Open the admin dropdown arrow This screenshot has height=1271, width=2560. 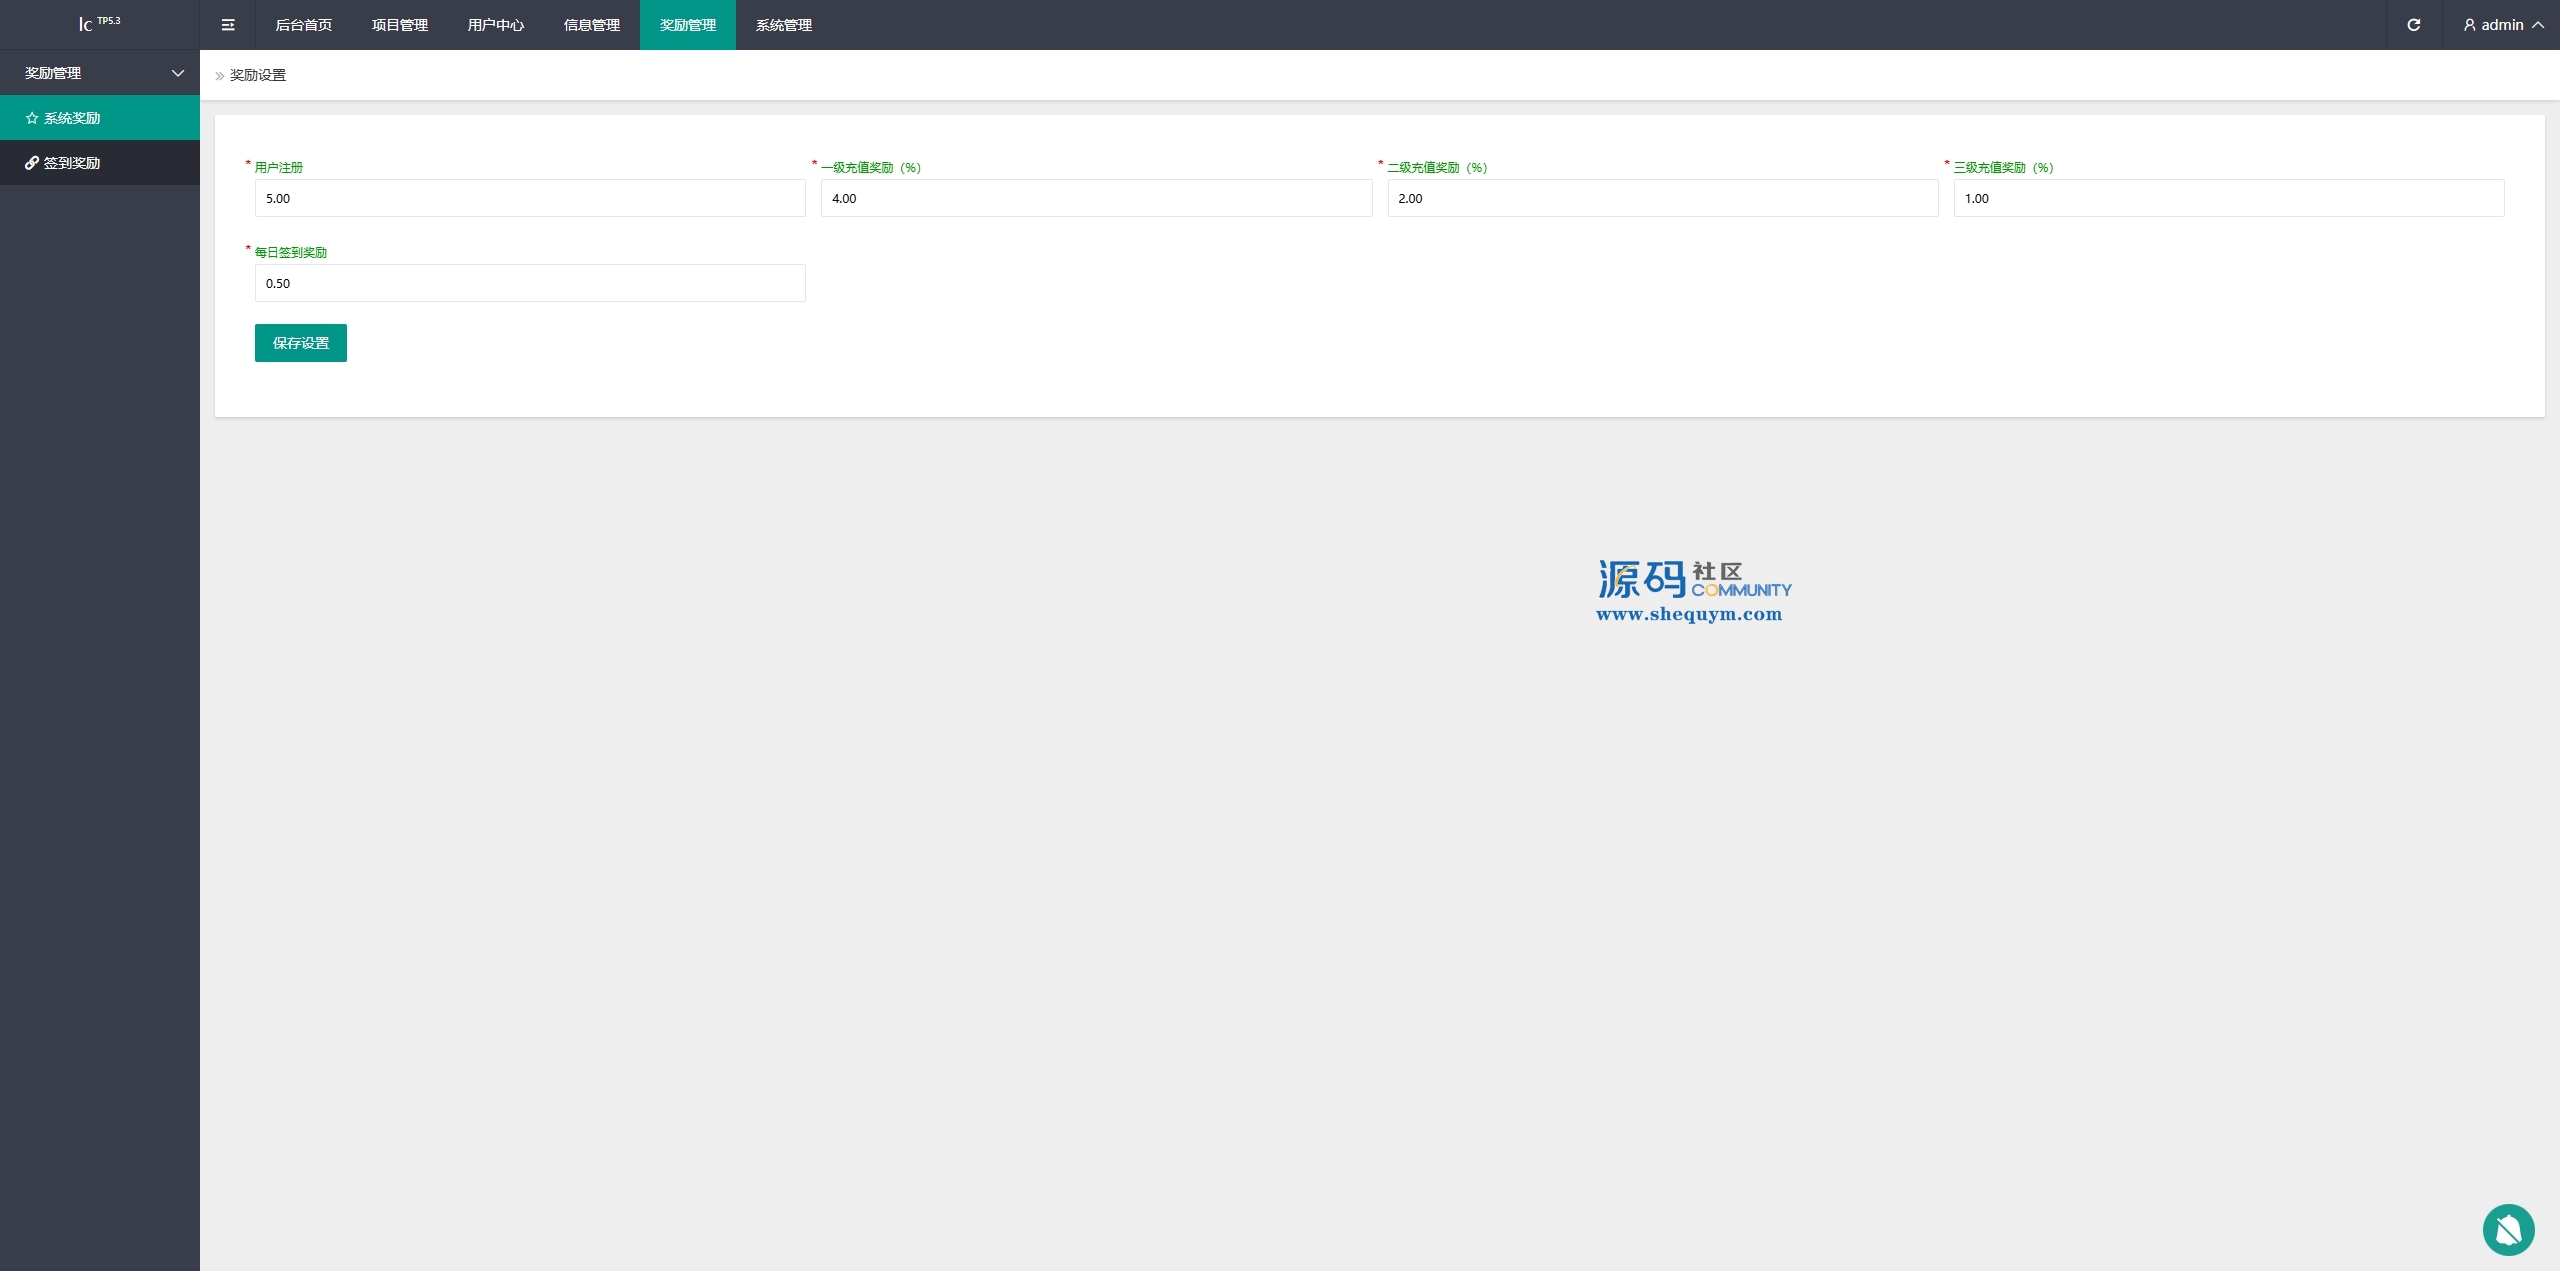(x=2538, y=25)
